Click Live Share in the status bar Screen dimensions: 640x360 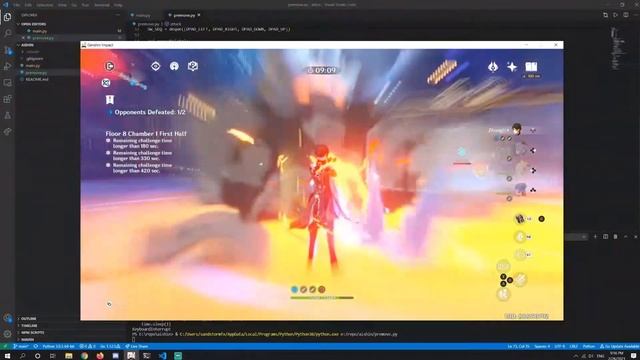137,347
